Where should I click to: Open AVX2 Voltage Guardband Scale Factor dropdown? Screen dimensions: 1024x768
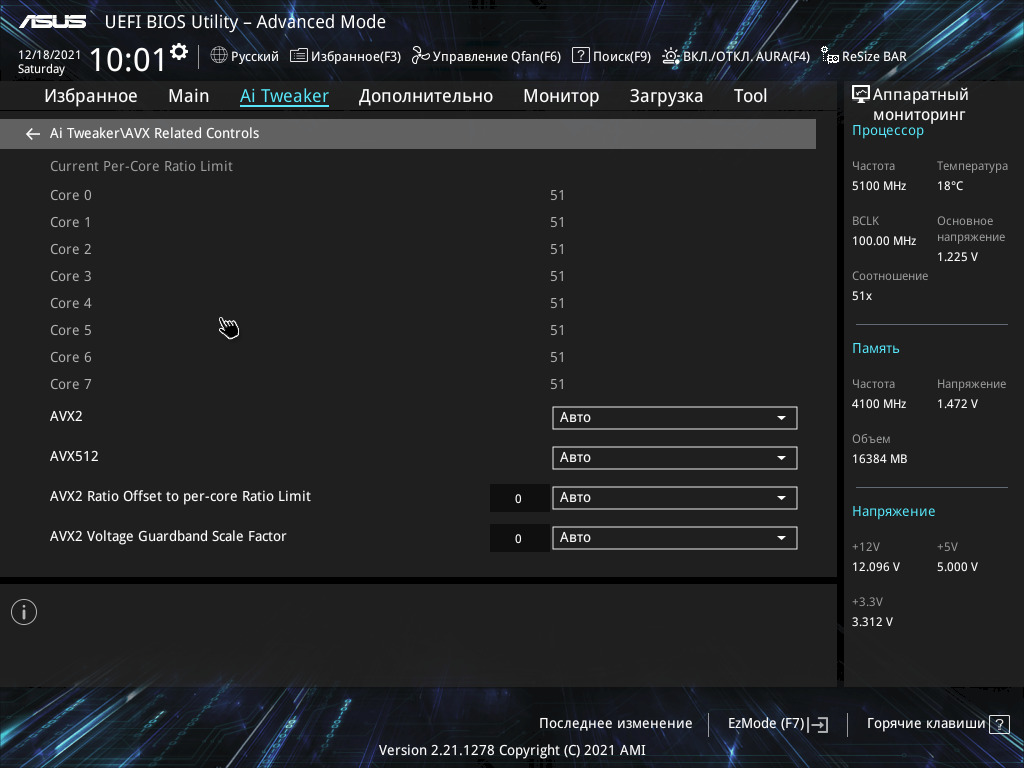point(675,537)
